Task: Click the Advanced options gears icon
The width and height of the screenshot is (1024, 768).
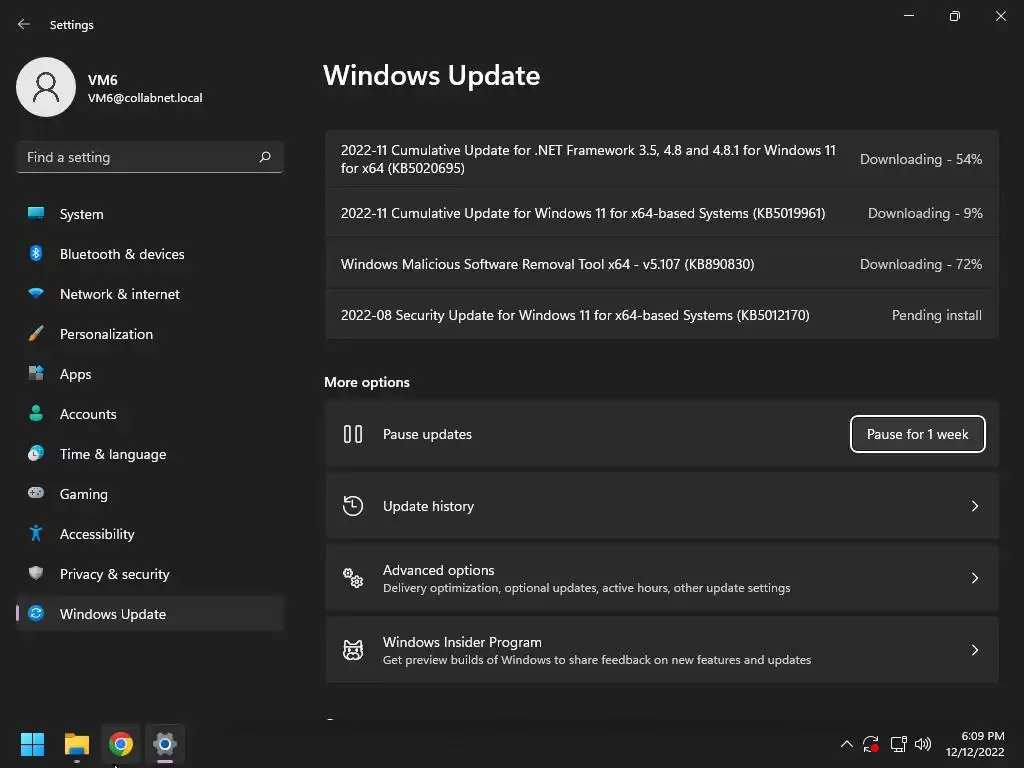Action: pyautogui.click(x=353, y=577)
